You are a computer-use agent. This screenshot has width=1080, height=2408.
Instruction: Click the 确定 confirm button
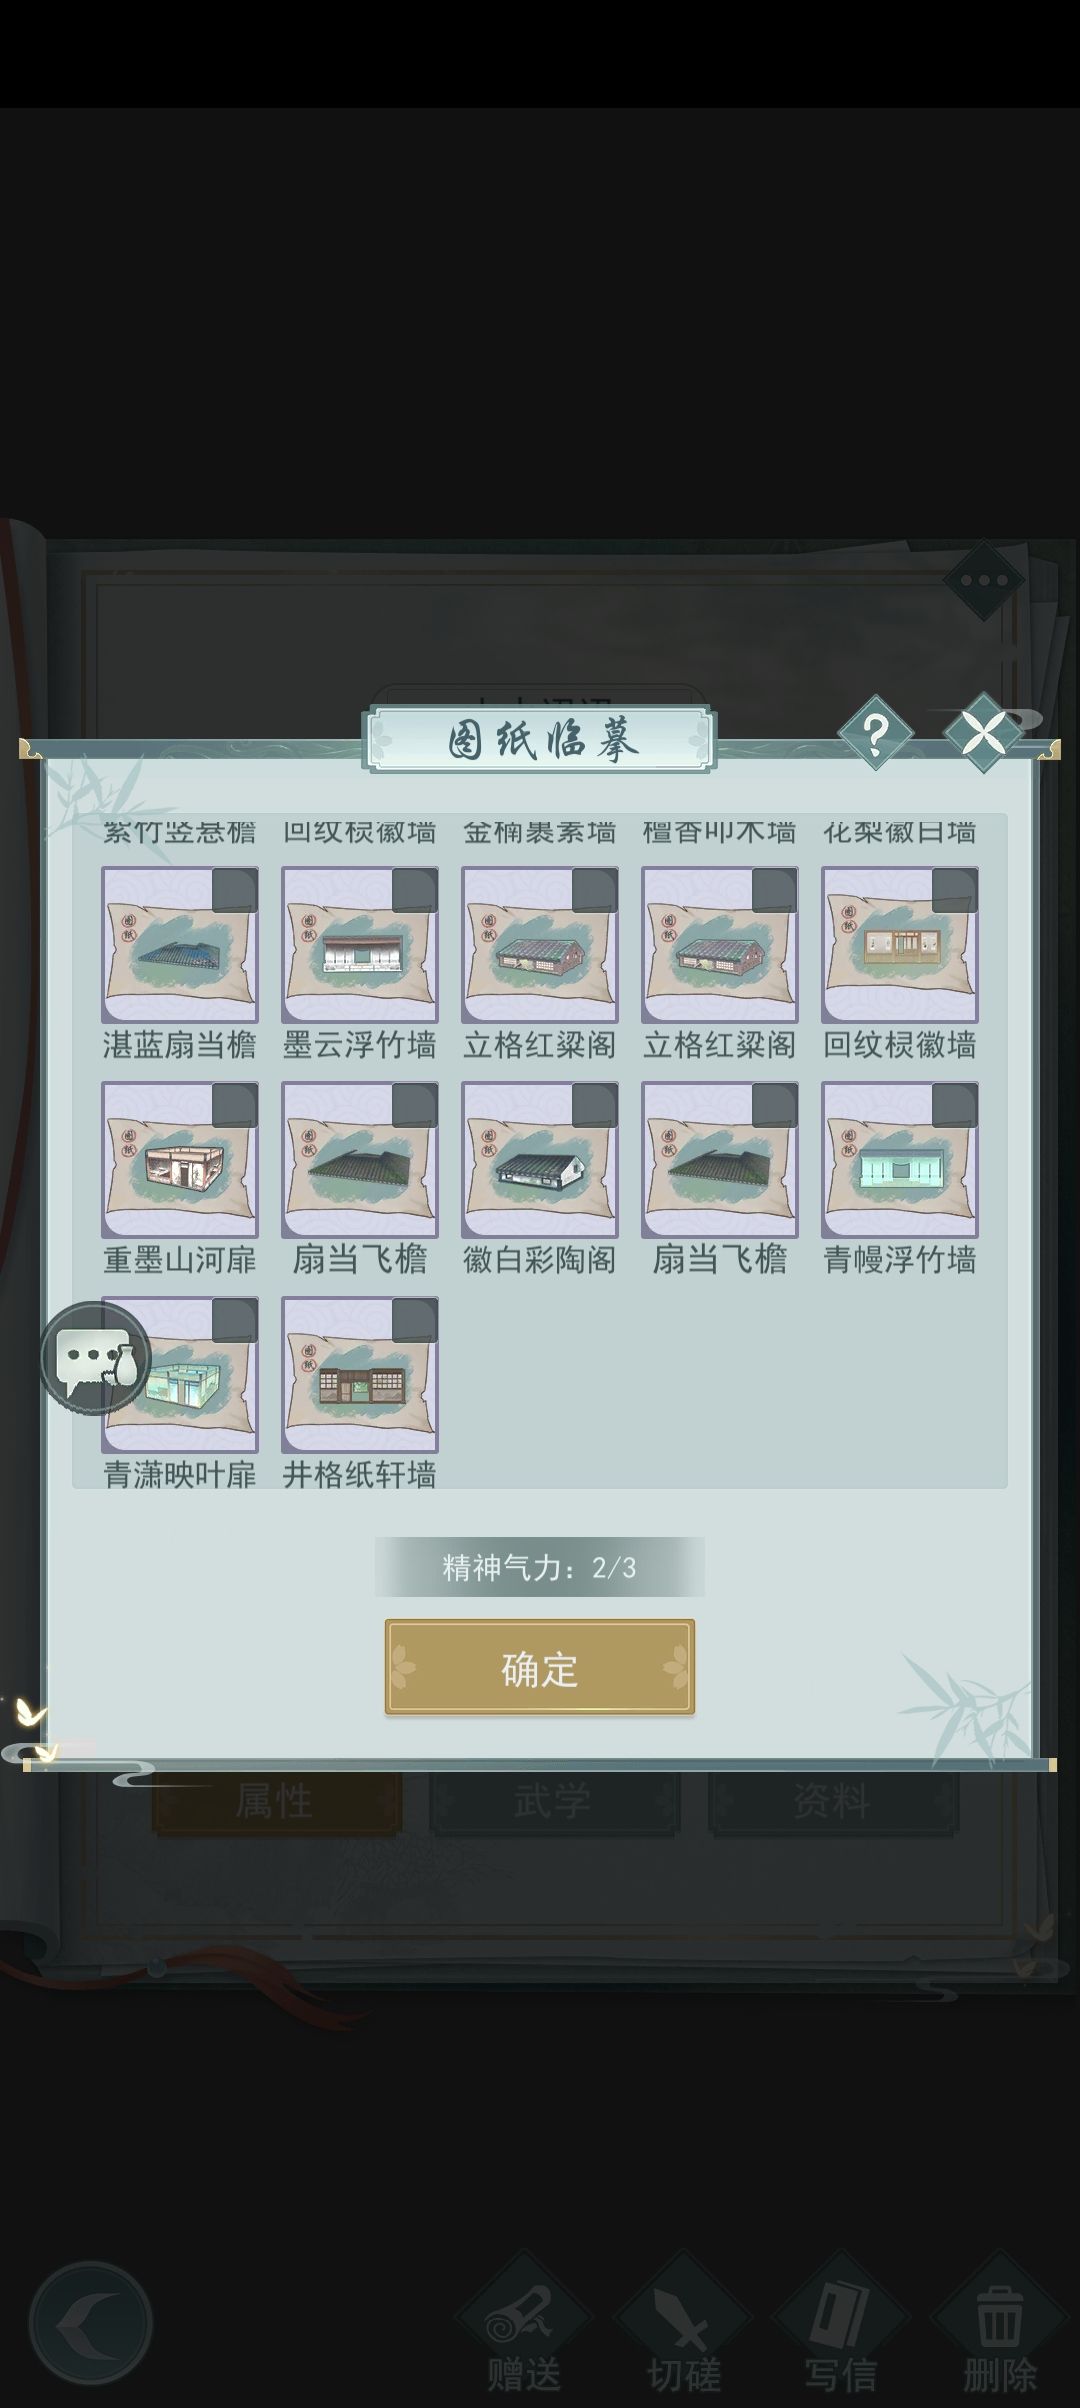pyautogui.click(x=540, y=1667)
